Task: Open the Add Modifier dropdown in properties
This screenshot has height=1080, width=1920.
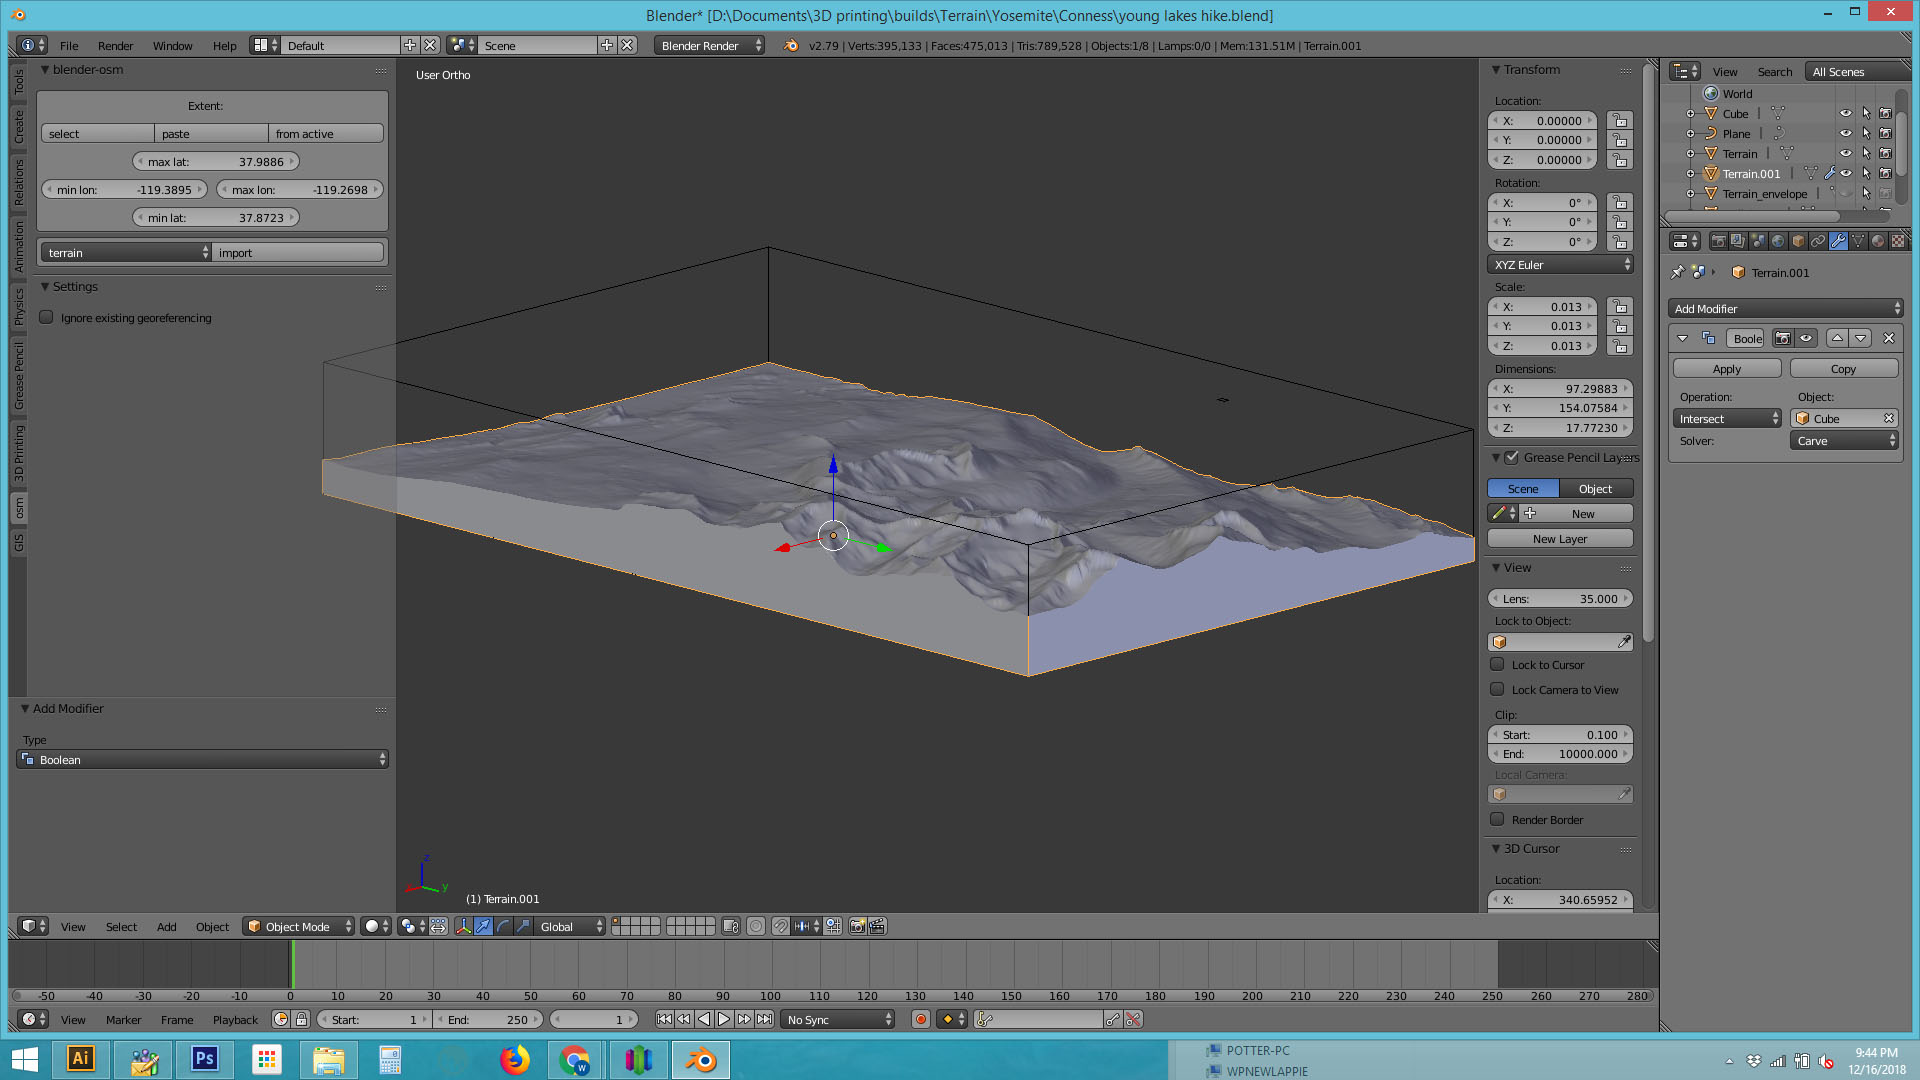Action: coord(1786,309)
